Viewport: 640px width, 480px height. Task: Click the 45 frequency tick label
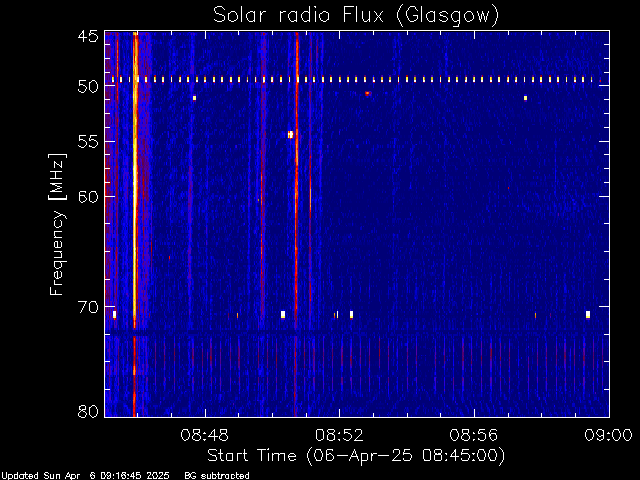click(88, 36)
